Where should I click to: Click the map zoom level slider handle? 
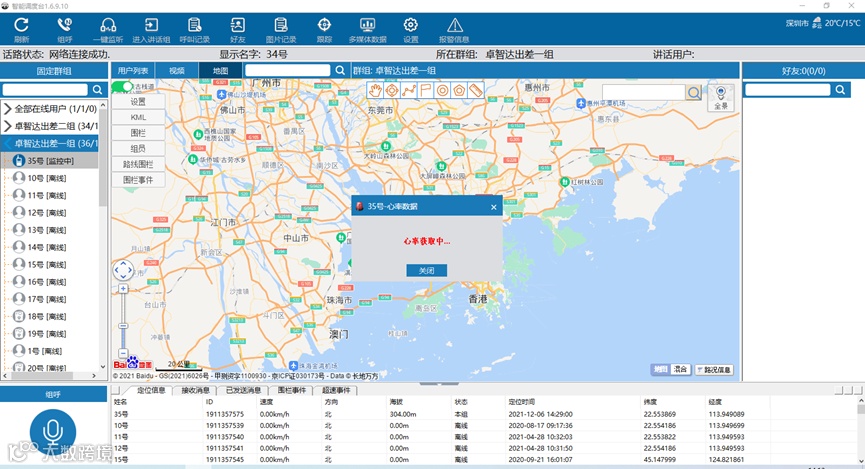[x=123, y=326]
